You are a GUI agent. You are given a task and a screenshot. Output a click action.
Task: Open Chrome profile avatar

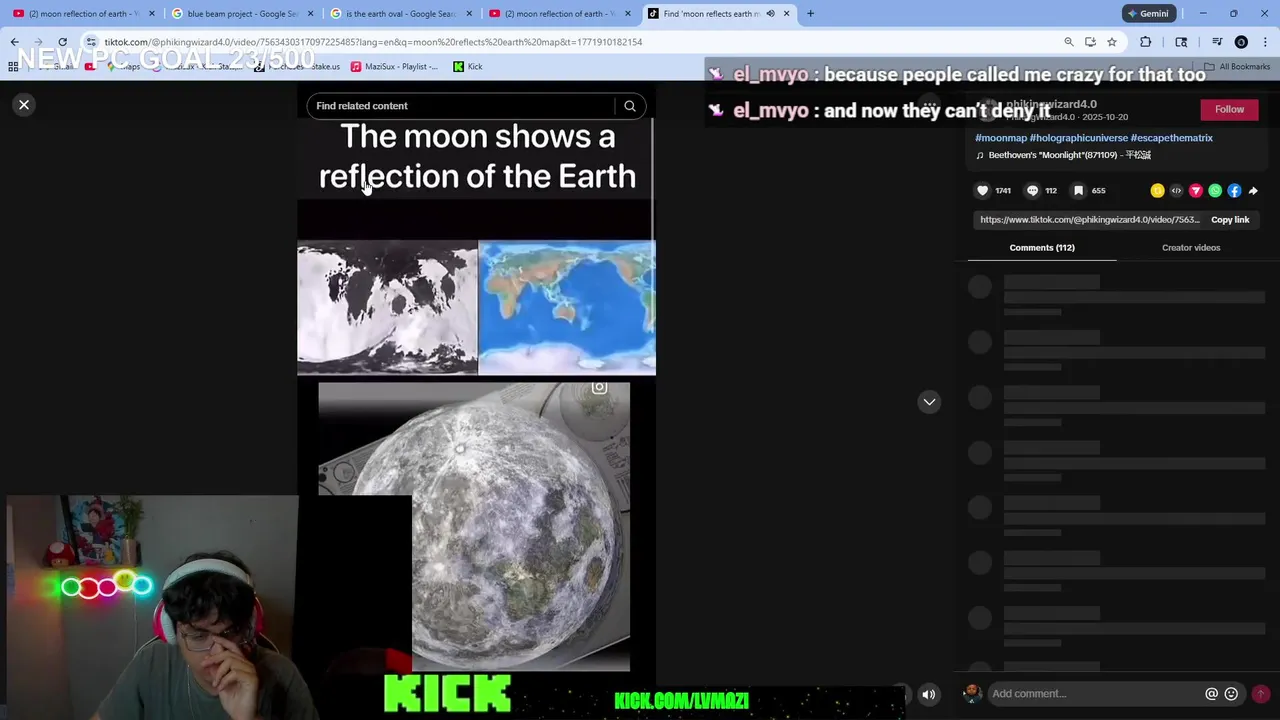(1241, 42)
